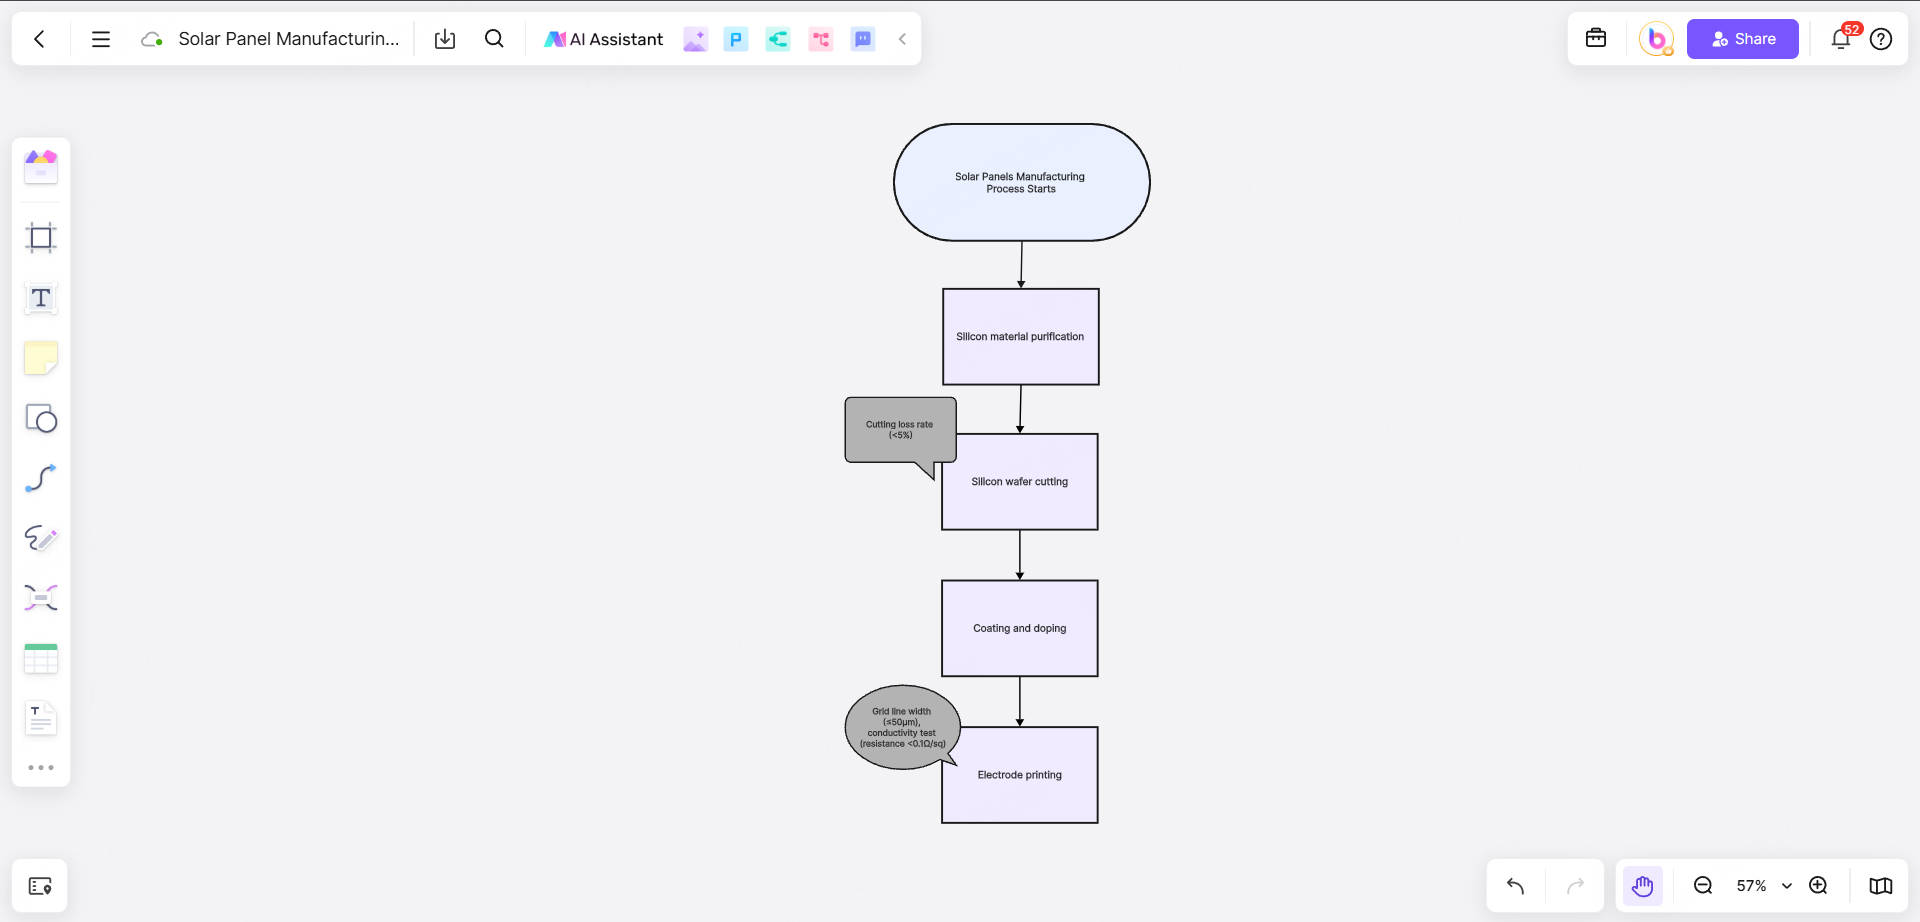The height and width of the screenshot is (922, 1920).
Task: Select the Text tool
Action: (41, 298)
